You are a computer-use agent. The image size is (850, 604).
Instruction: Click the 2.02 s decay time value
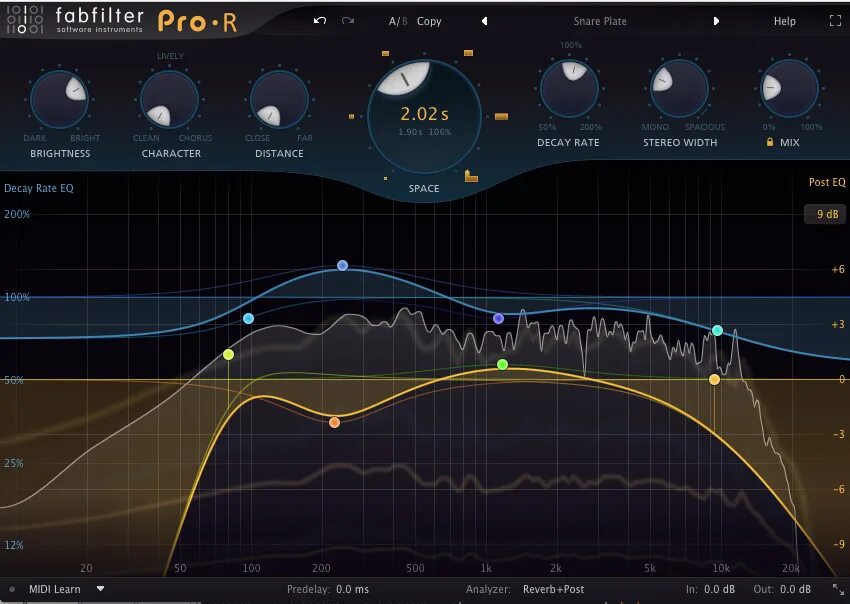[424, 114]
